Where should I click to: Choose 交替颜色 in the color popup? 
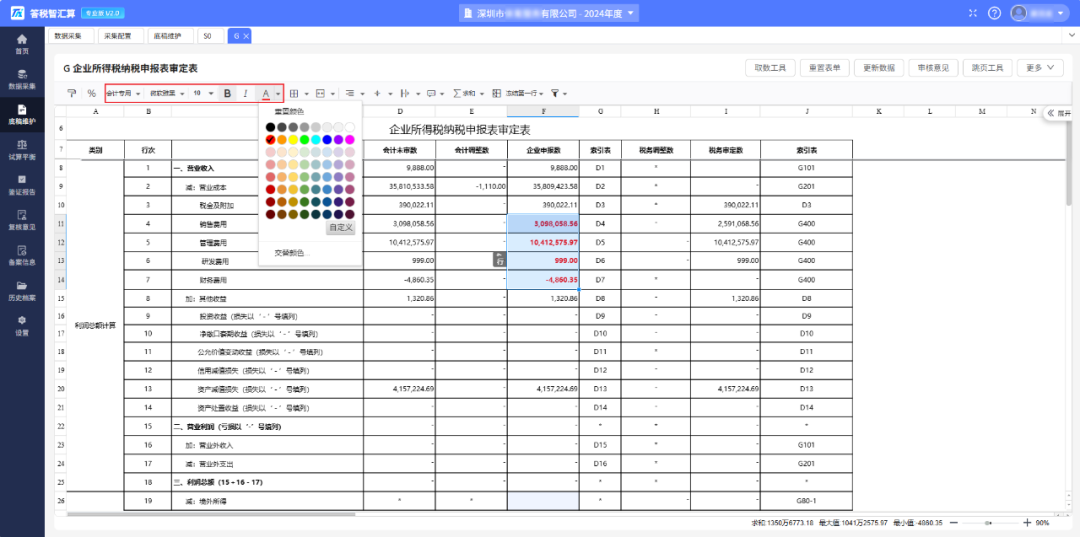292,253
